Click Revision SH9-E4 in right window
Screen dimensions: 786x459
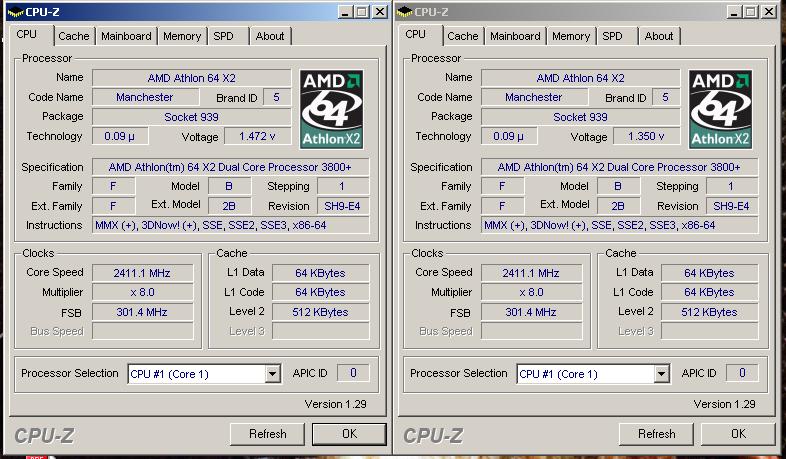(732, 206)
